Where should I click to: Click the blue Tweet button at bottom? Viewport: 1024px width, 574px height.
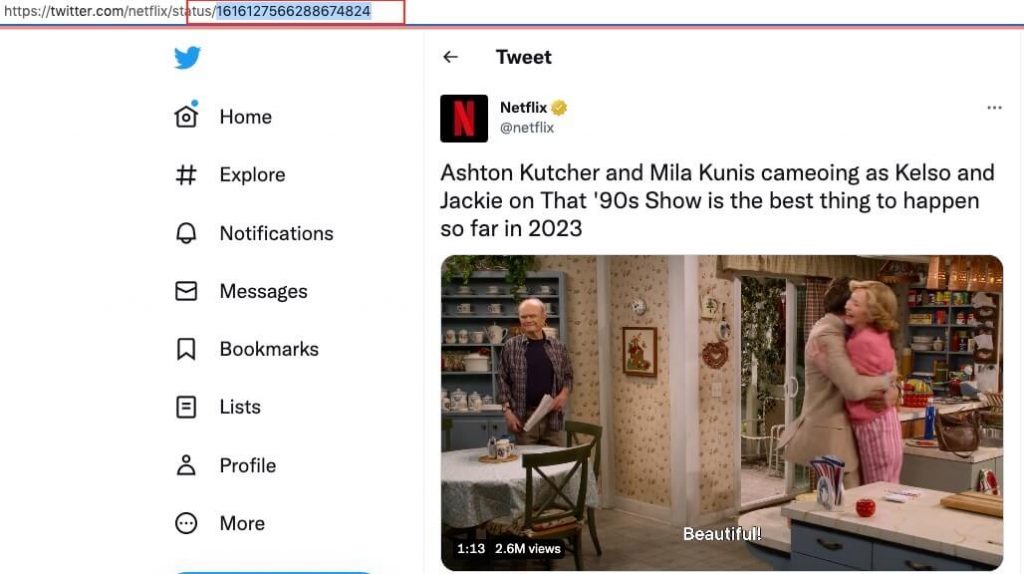(x=274, y=572)
